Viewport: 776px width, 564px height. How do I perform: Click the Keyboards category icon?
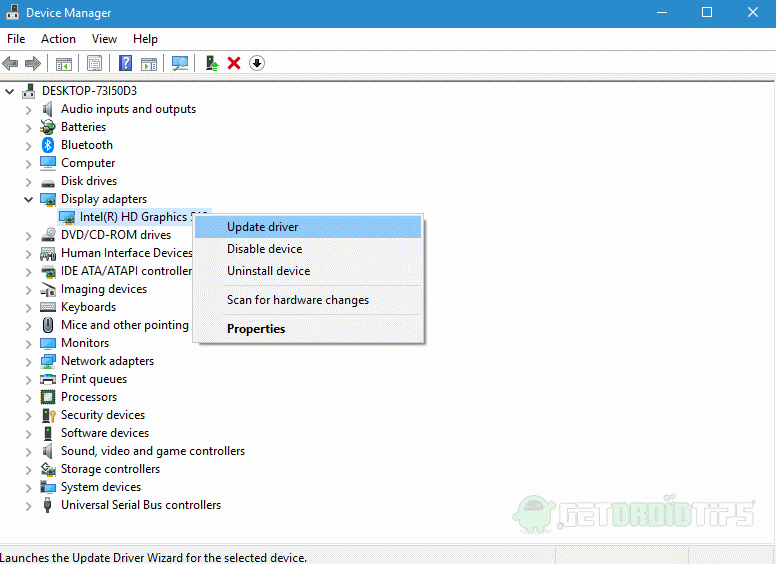tap(48, 307)
